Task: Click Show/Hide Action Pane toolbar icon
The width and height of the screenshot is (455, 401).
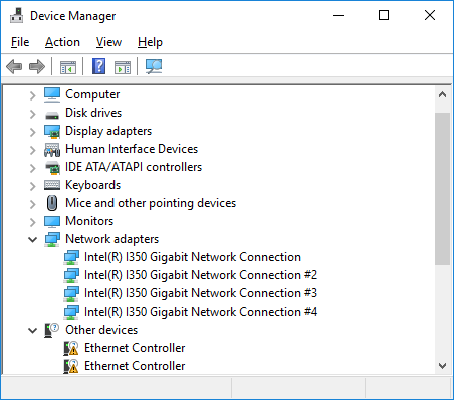Action: pyautogui.click(x=123, y=67)
